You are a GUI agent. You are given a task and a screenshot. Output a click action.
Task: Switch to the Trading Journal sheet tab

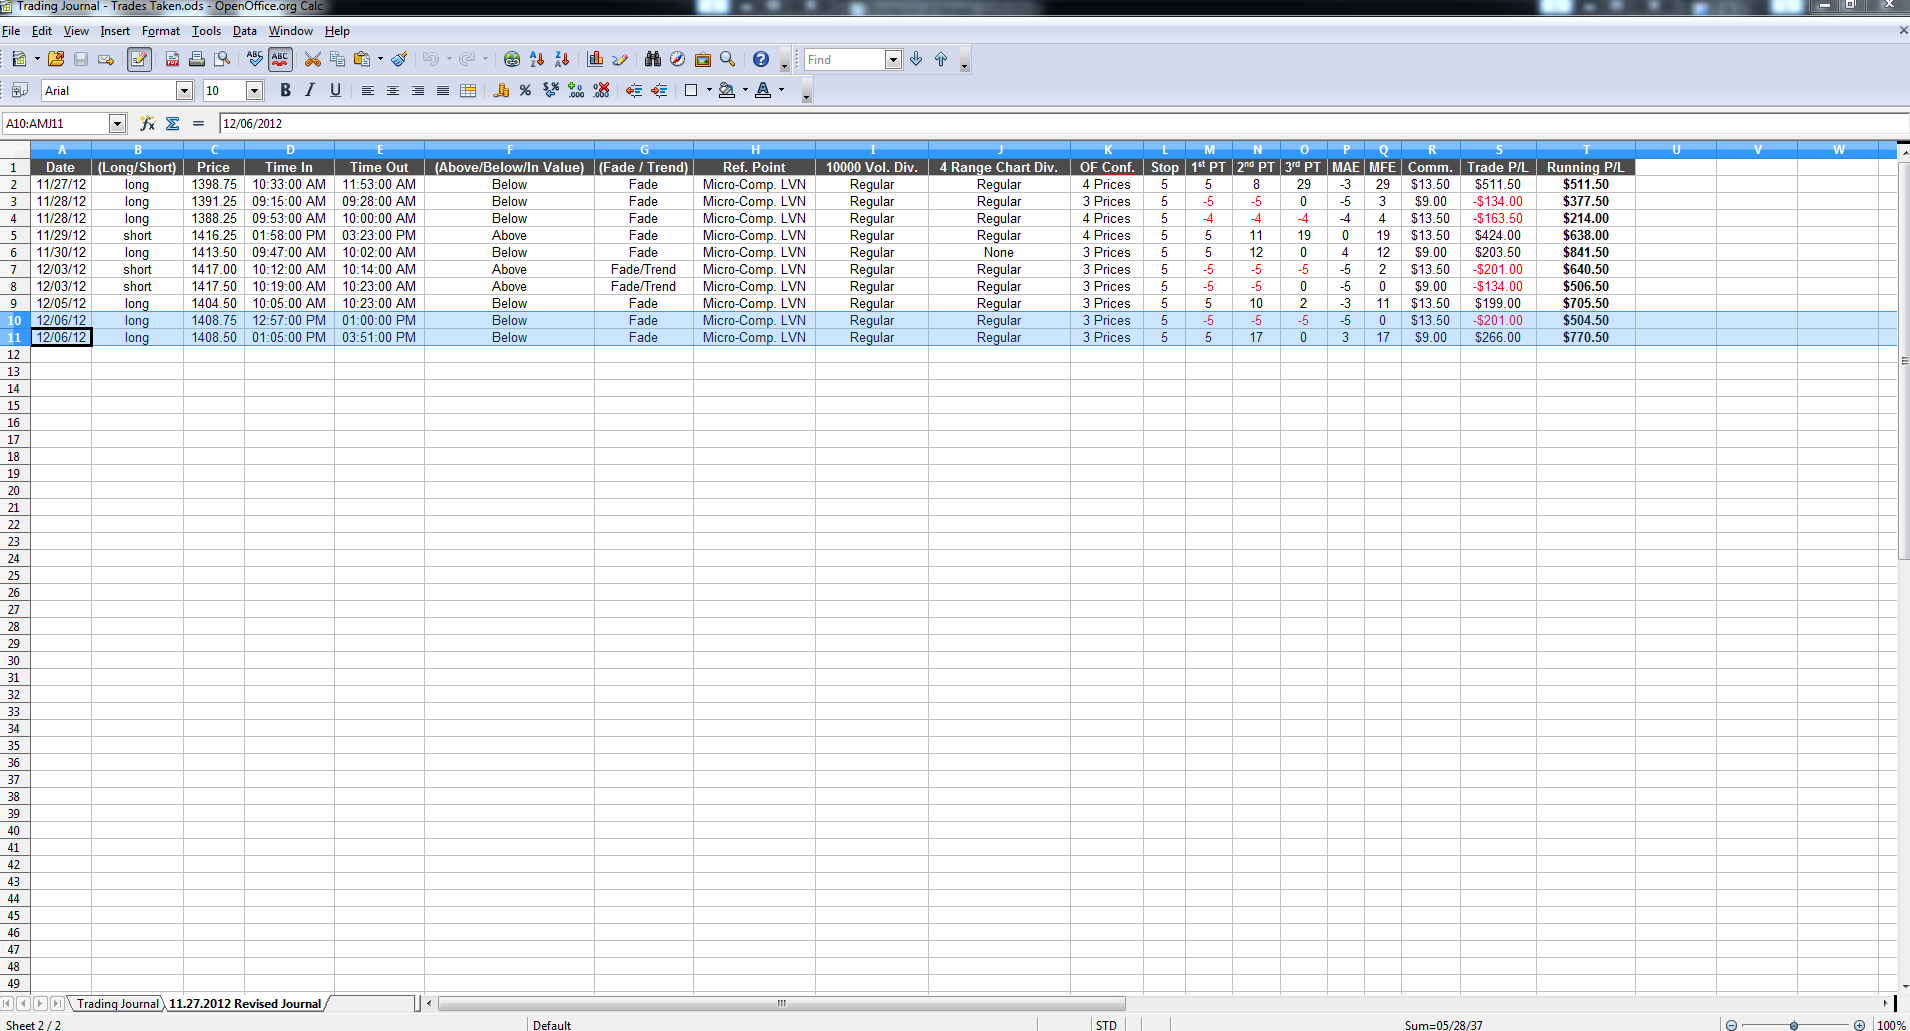(x=118, y=1004)
